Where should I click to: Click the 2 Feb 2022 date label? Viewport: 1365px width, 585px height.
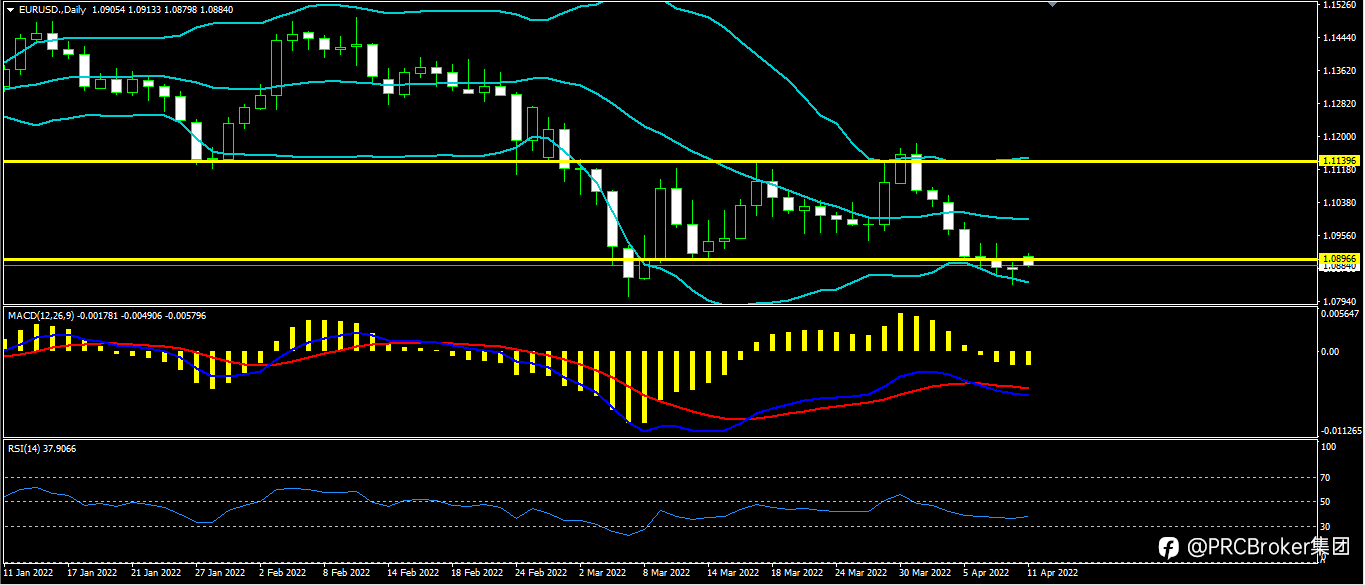[282, 573]
